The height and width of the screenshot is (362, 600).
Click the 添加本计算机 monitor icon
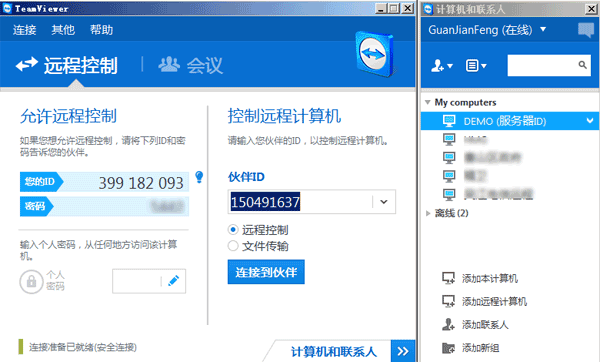(x=448, y=278)
